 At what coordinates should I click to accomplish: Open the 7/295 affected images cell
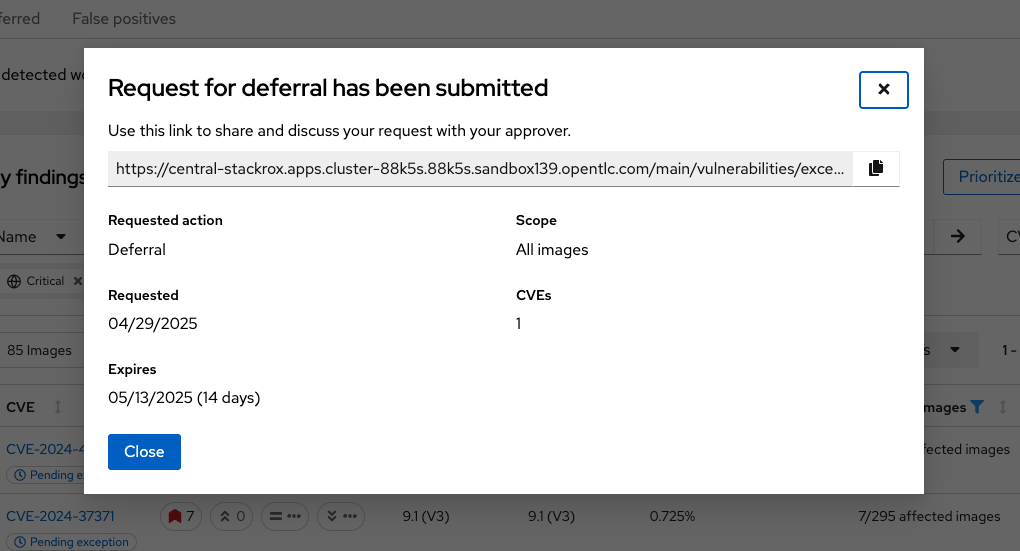tap(929, 517)
